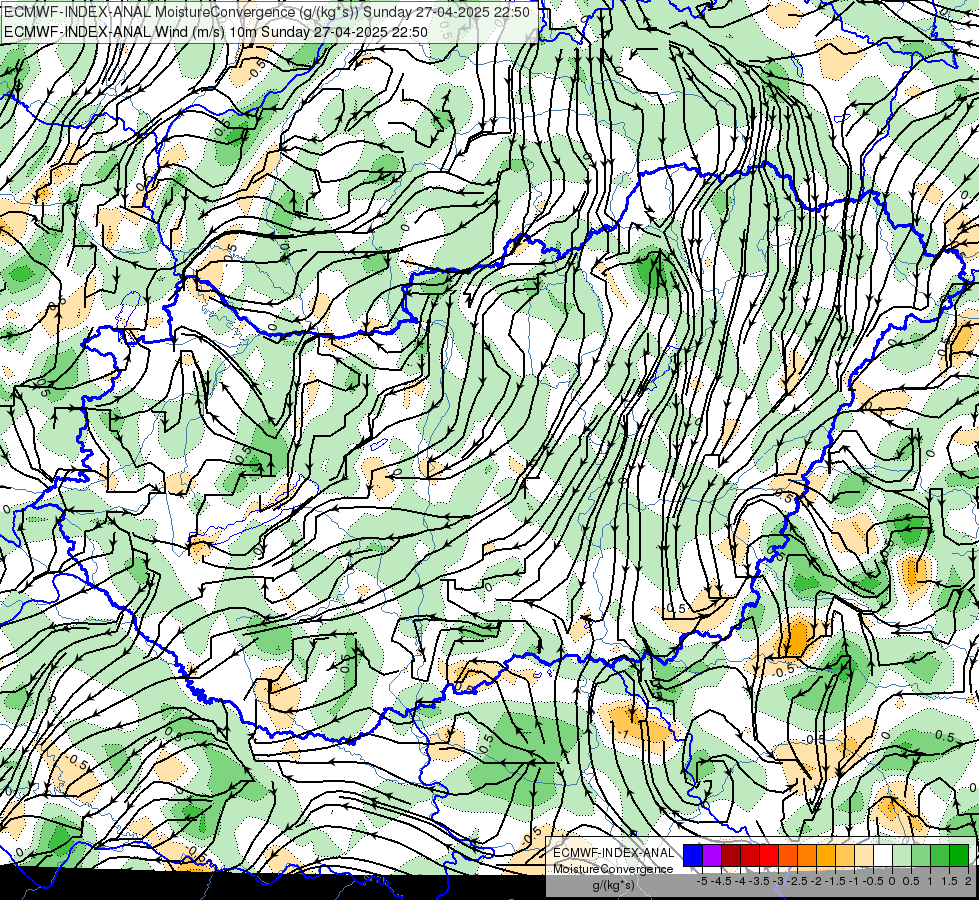Screen dimensions: 979x900
Task: Click the dark maroon legend swatch above -4.5
Action: coord(731,855)
